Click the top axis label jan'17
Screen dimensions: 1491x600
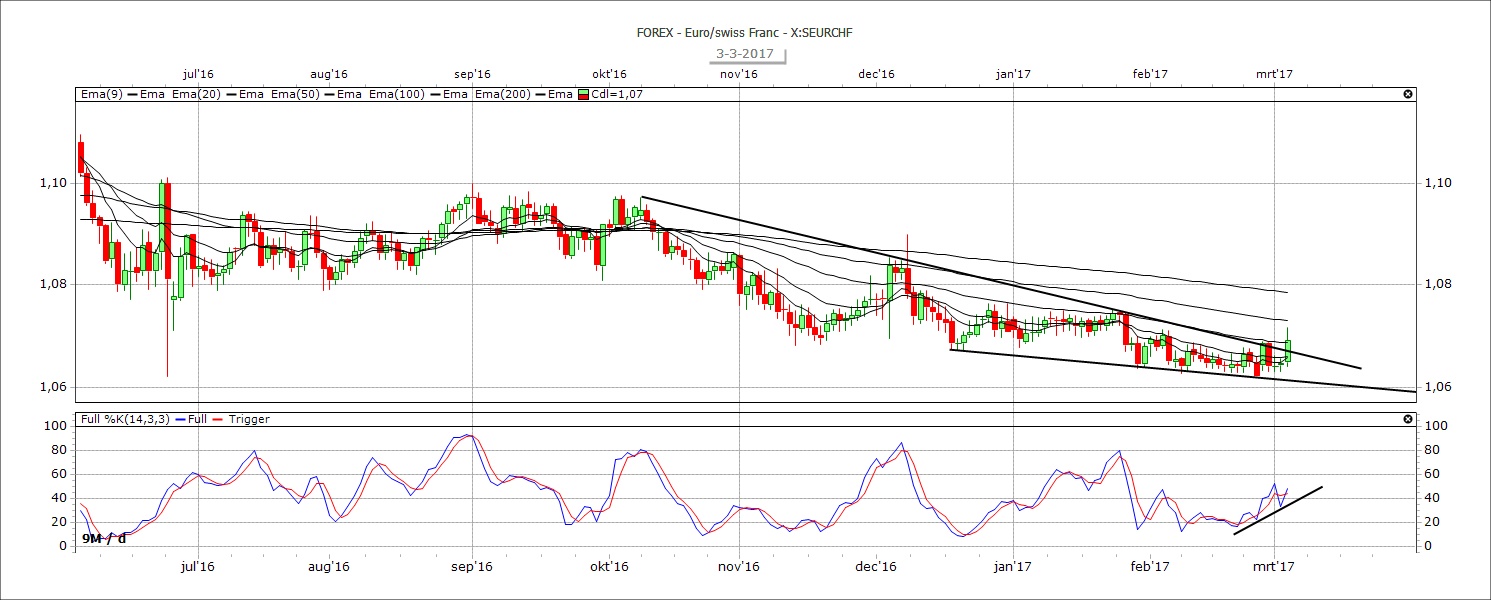[1013, 74]
